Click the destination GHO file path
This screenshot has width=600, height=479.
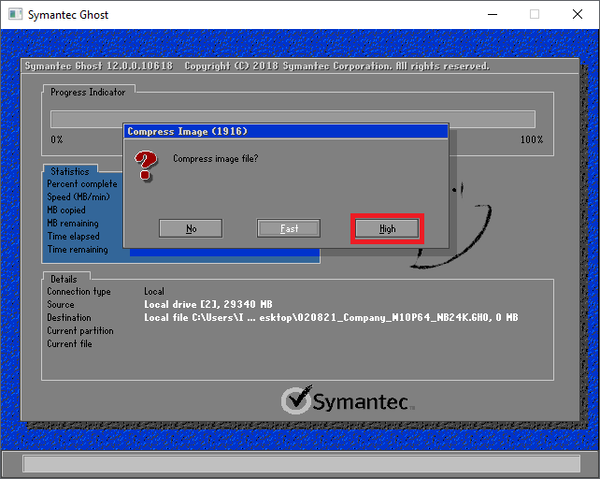point(331,318)
